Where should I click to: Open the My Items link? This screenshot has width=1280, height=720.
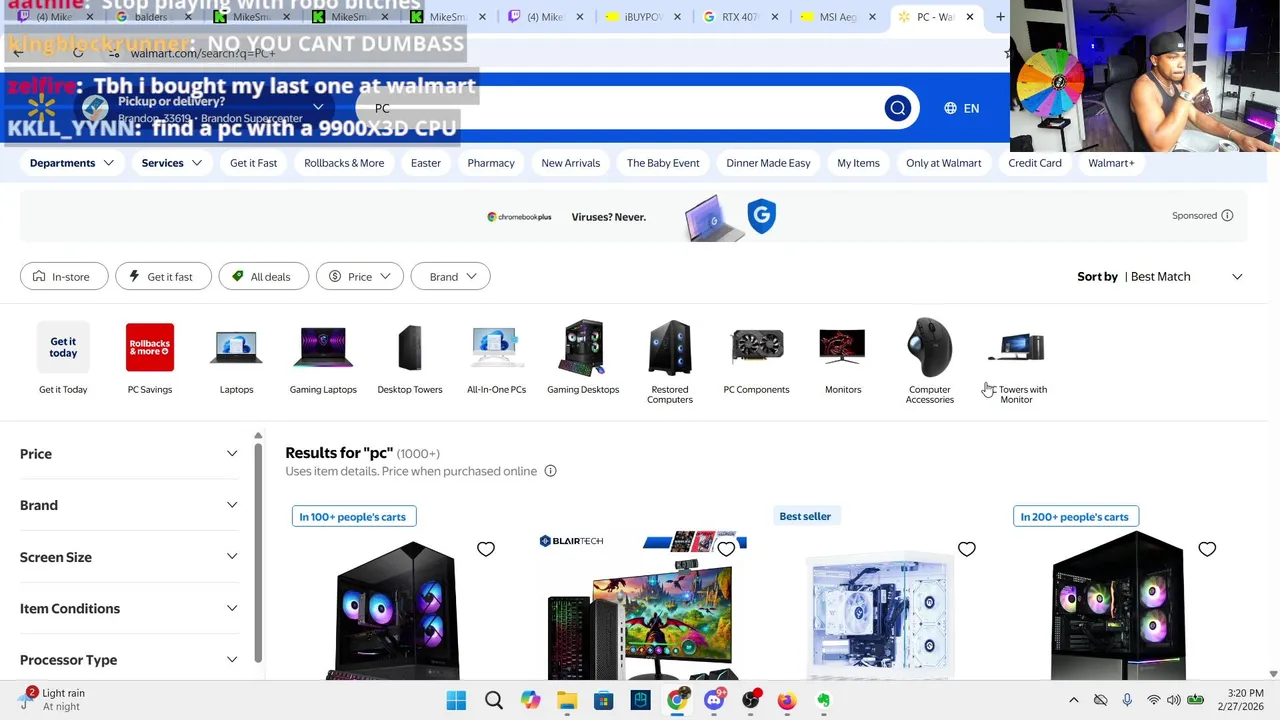pos(858,163)
